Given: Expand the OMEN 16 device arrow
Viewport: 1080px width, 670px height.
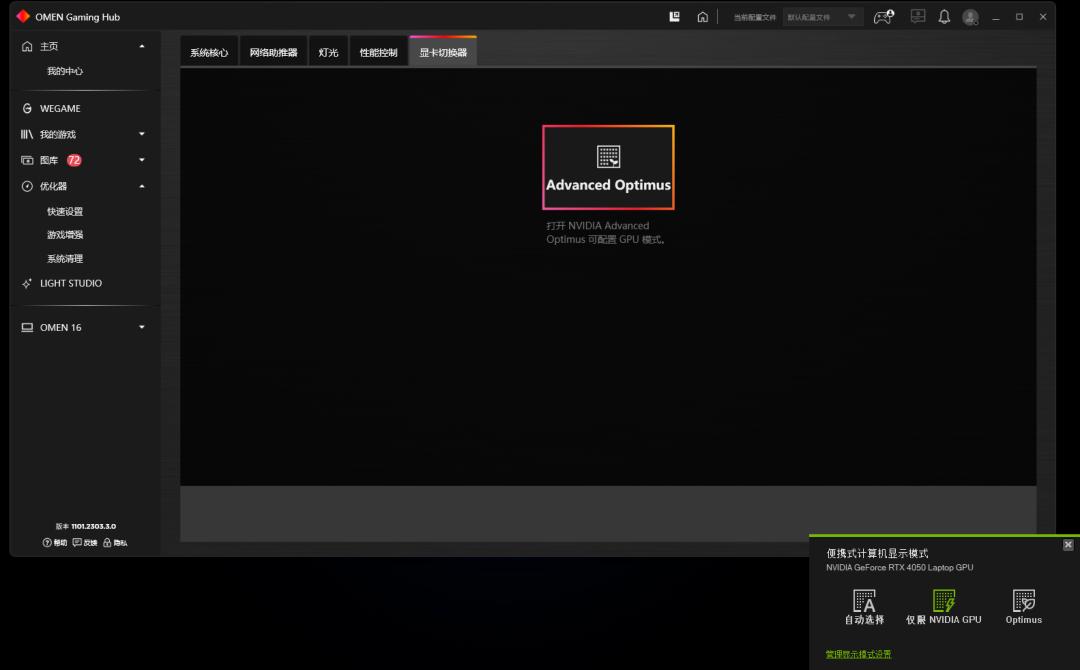Looking at the screenshot, I should (142, 327).
